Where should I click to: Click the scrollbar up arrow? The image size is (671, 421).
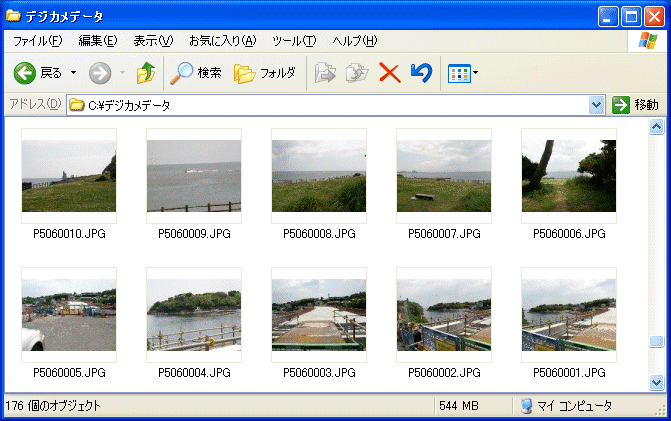[x=656, y=127]
